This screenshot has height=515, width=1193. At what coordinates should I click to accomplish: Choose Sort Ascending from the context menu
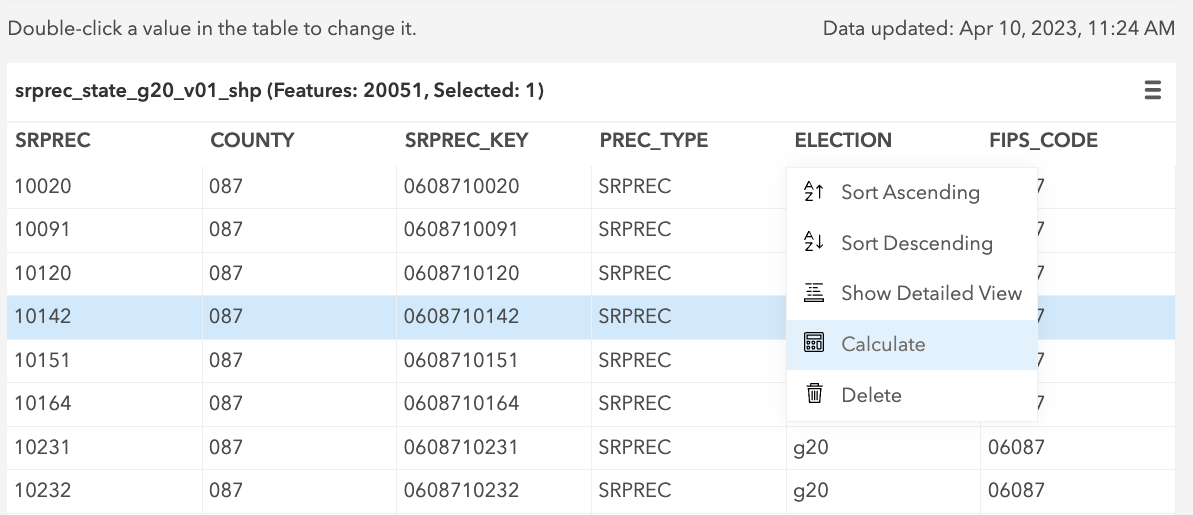910,192
